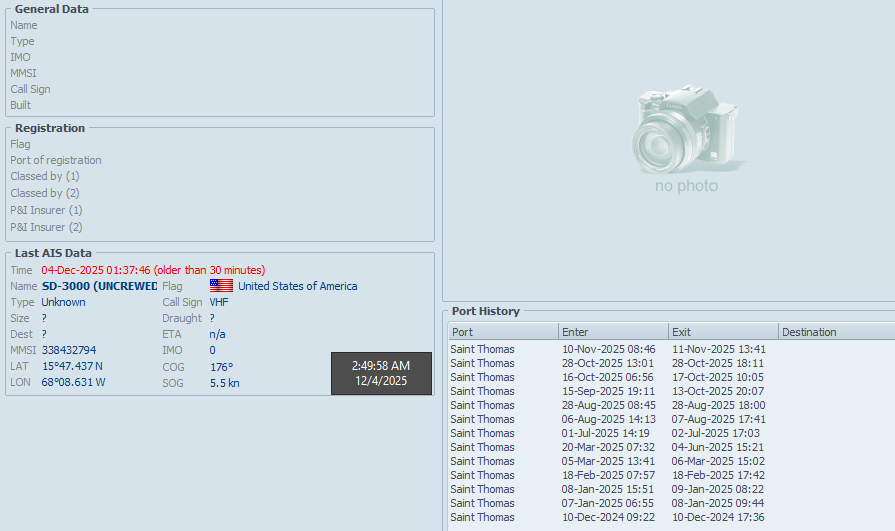Select port row entered 15-Sep-2025 19:11
The height and width of the screenshot is (531, 895).
coord(671,391)
